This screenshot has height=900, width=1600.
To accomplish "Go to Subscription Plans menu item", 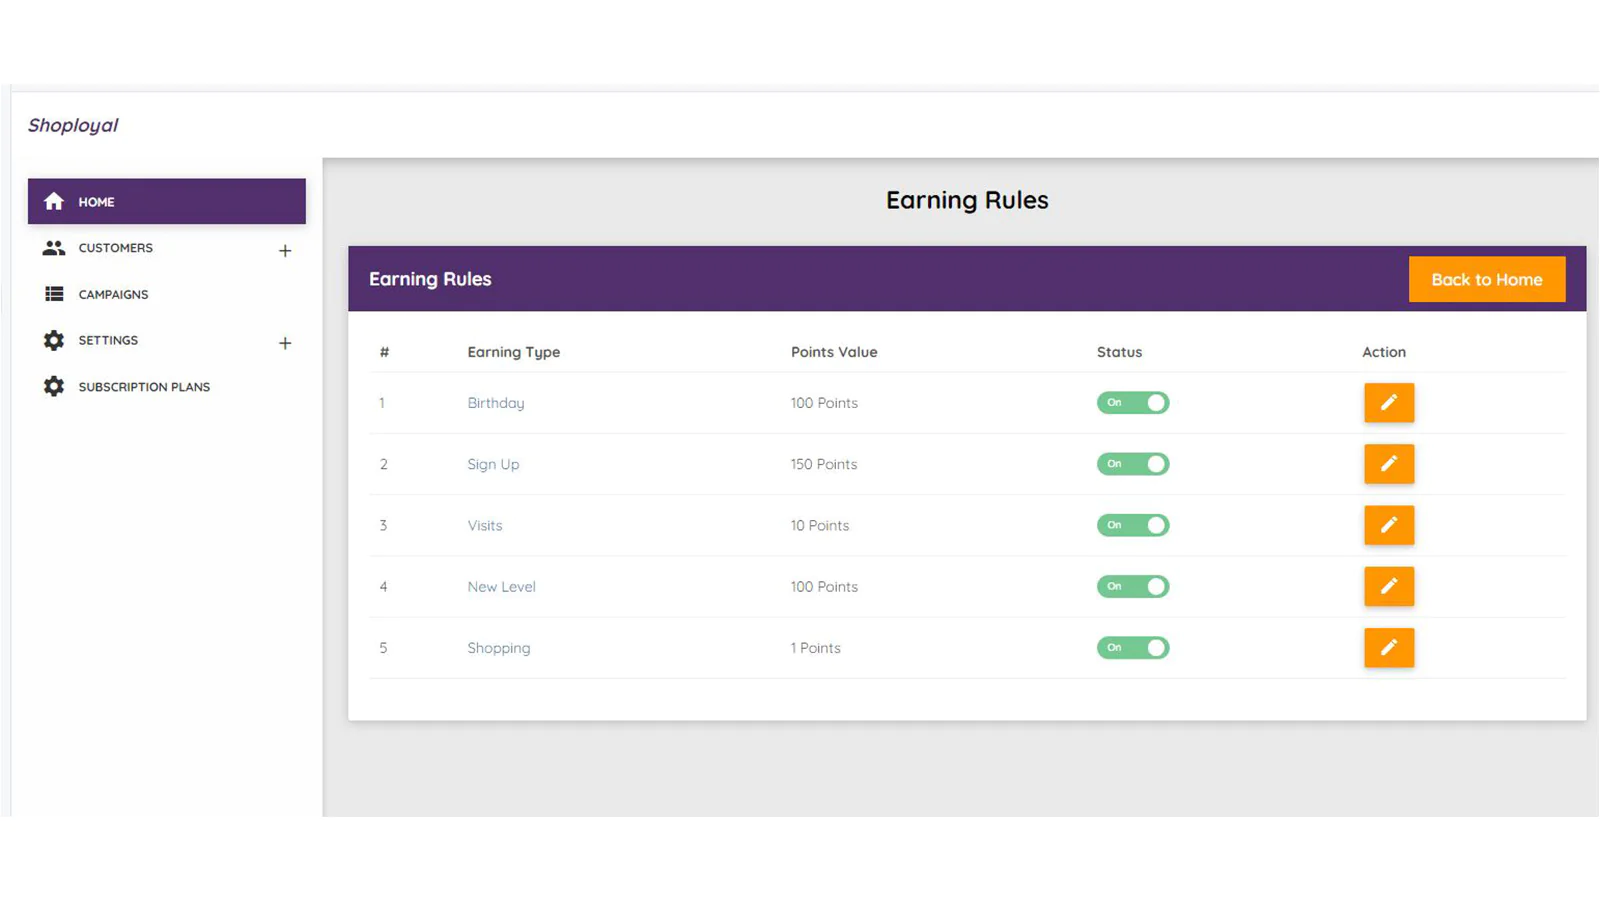I will point(144,387).
